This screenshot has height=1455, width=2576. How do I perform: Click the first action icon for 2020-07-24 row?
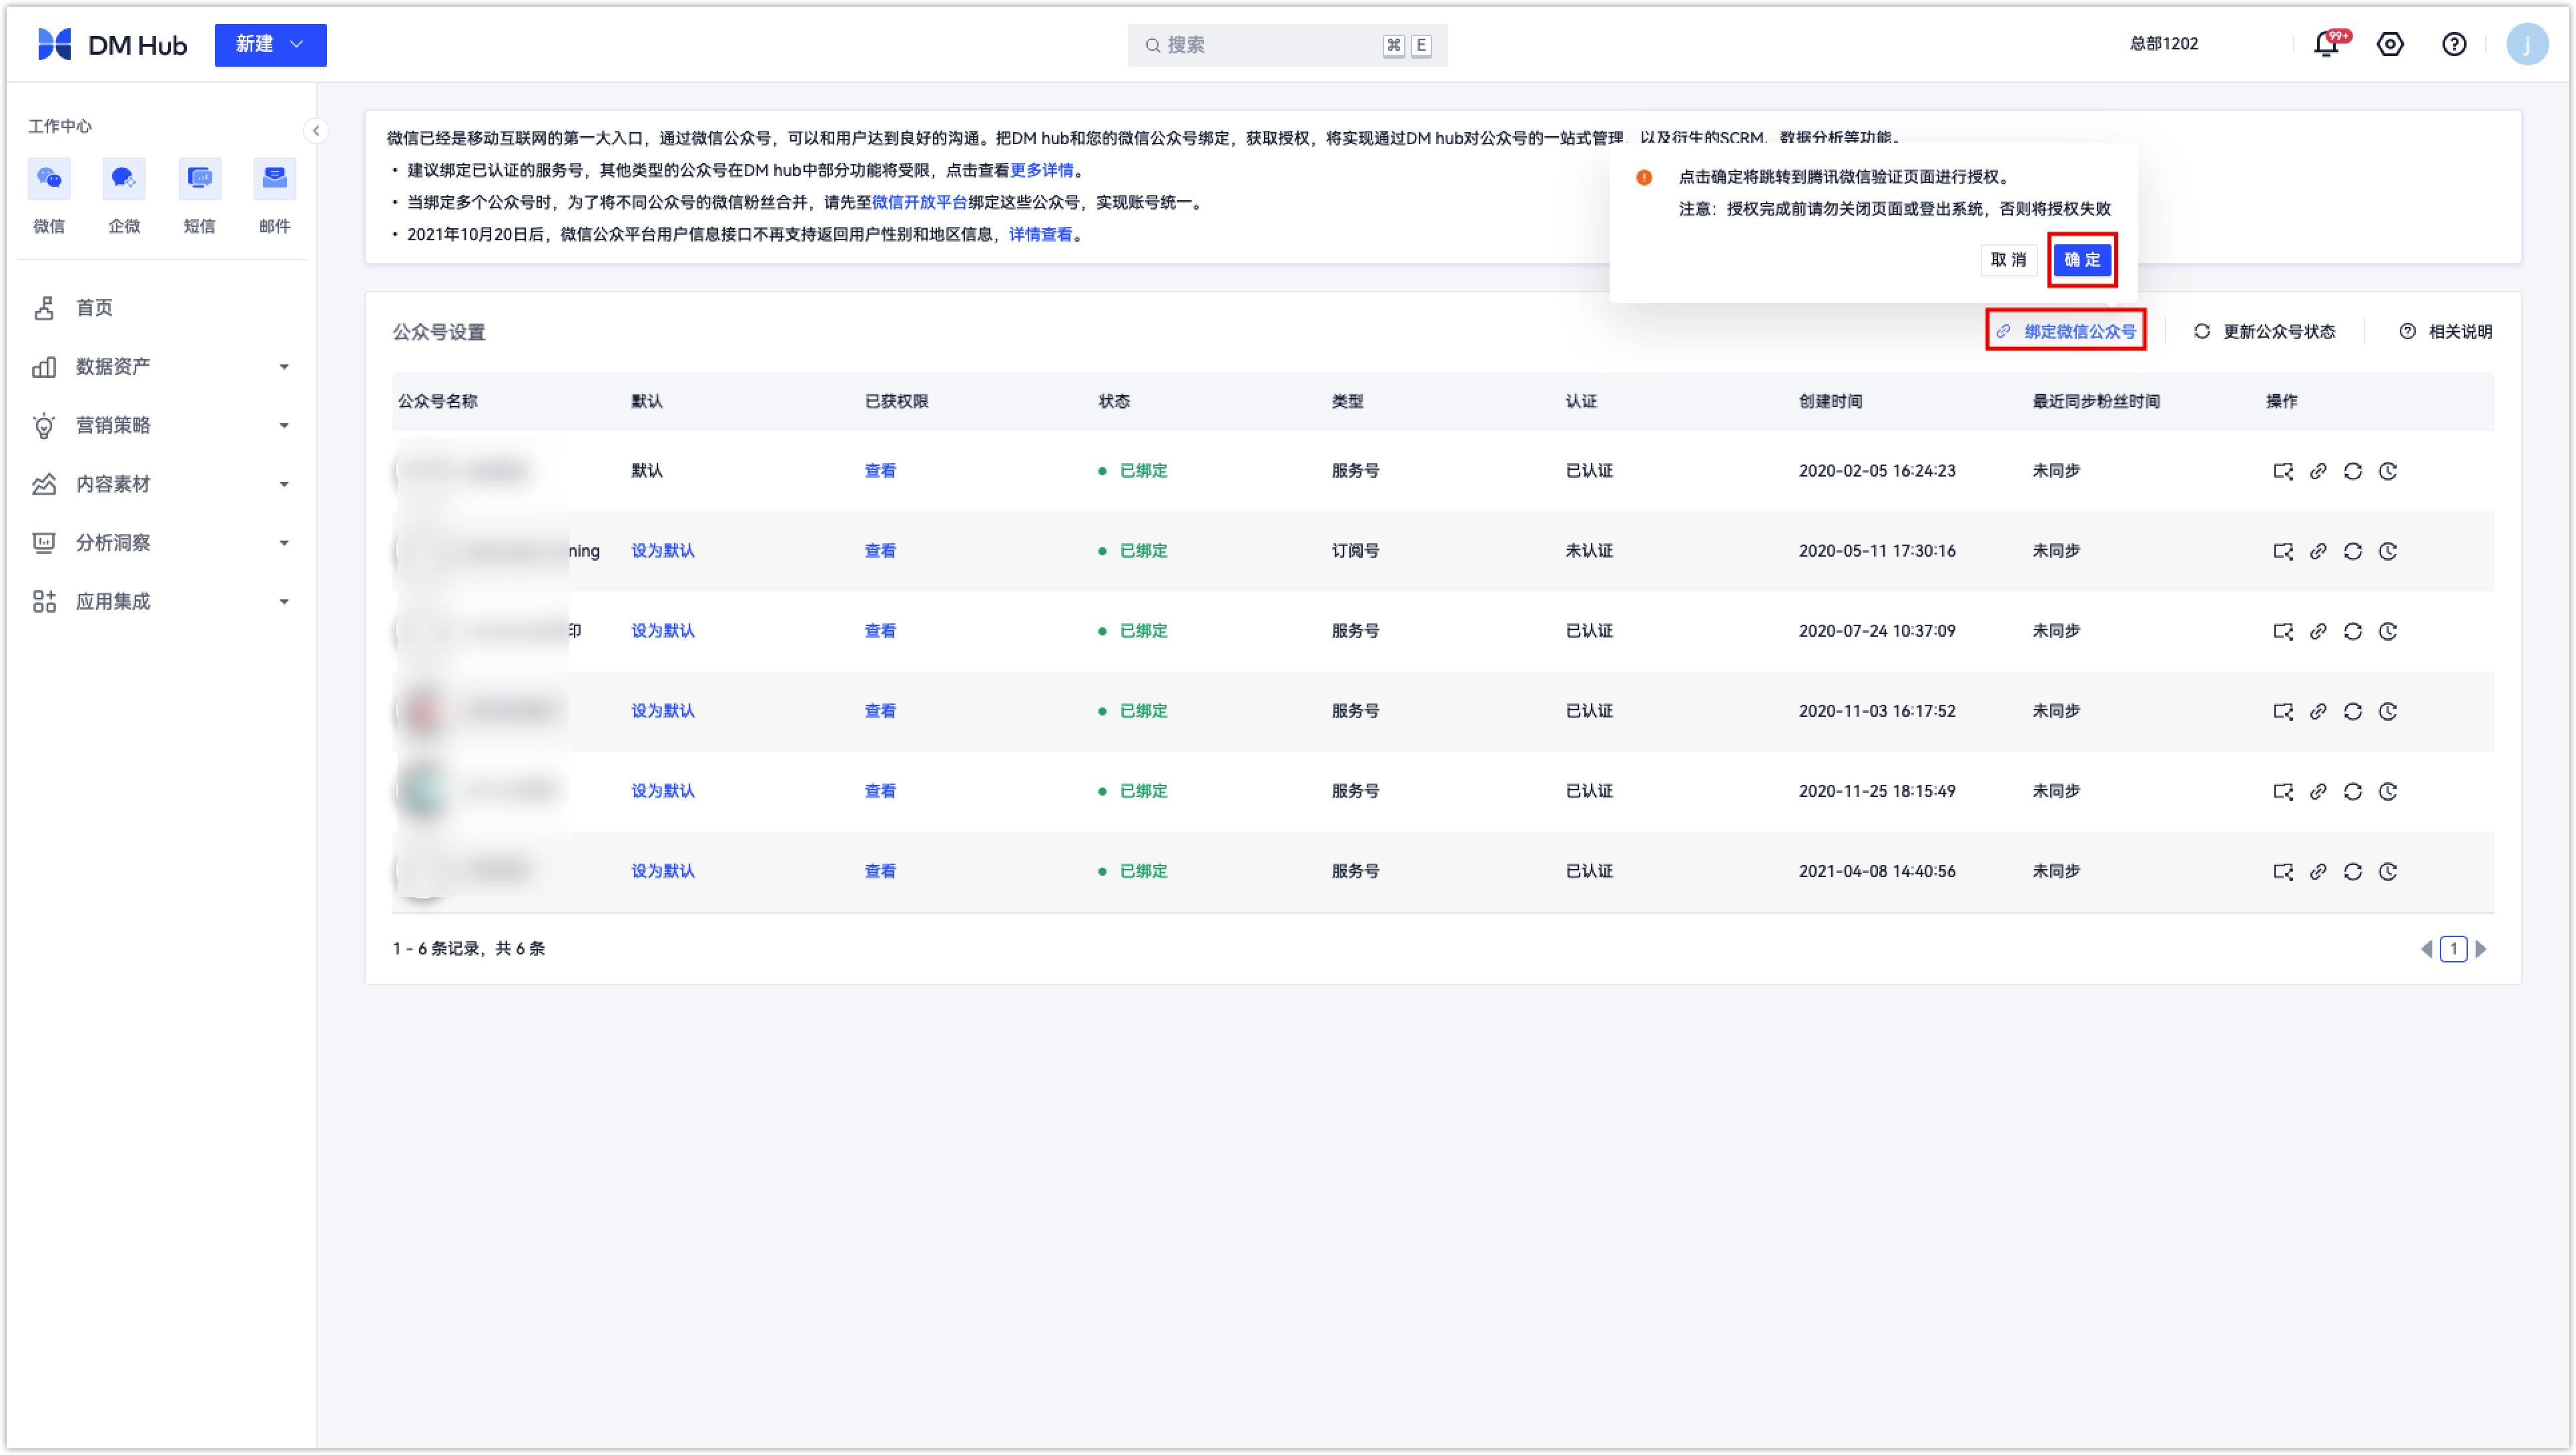point(2283,631)
